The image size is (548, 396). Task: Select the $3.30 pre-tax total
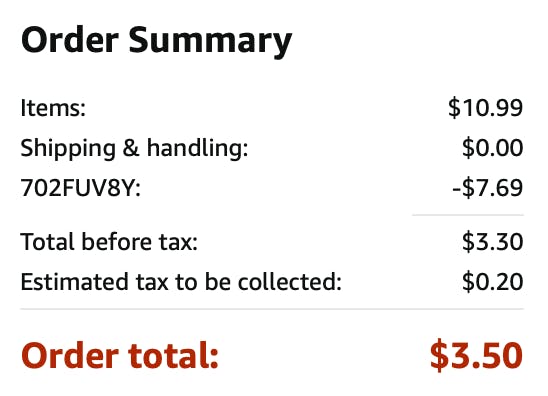pyautogui.click(x=492, y=242)
